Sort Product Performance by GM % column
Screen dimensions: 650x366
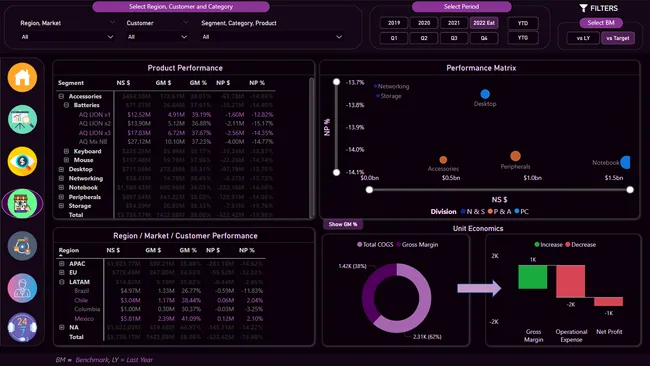(x=198, y=83)
